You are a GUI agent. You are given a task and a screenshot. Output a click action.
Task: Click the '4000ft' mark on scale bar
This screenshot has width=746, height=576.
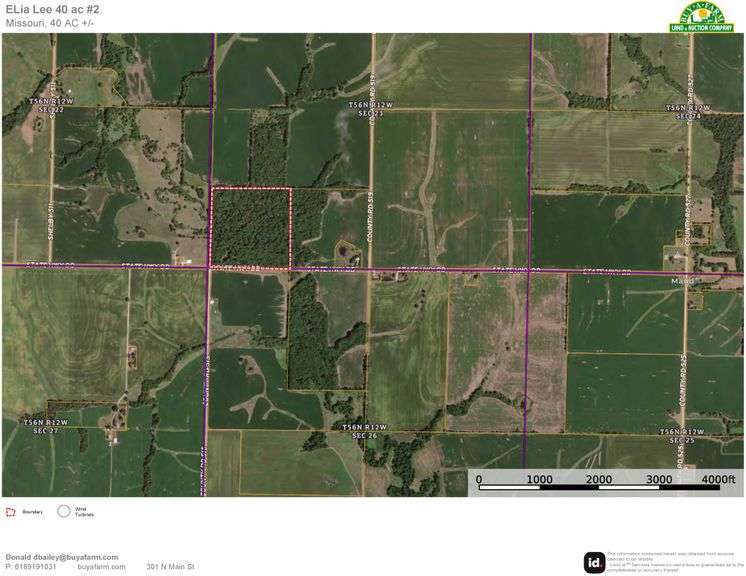(x=718, y=479)
